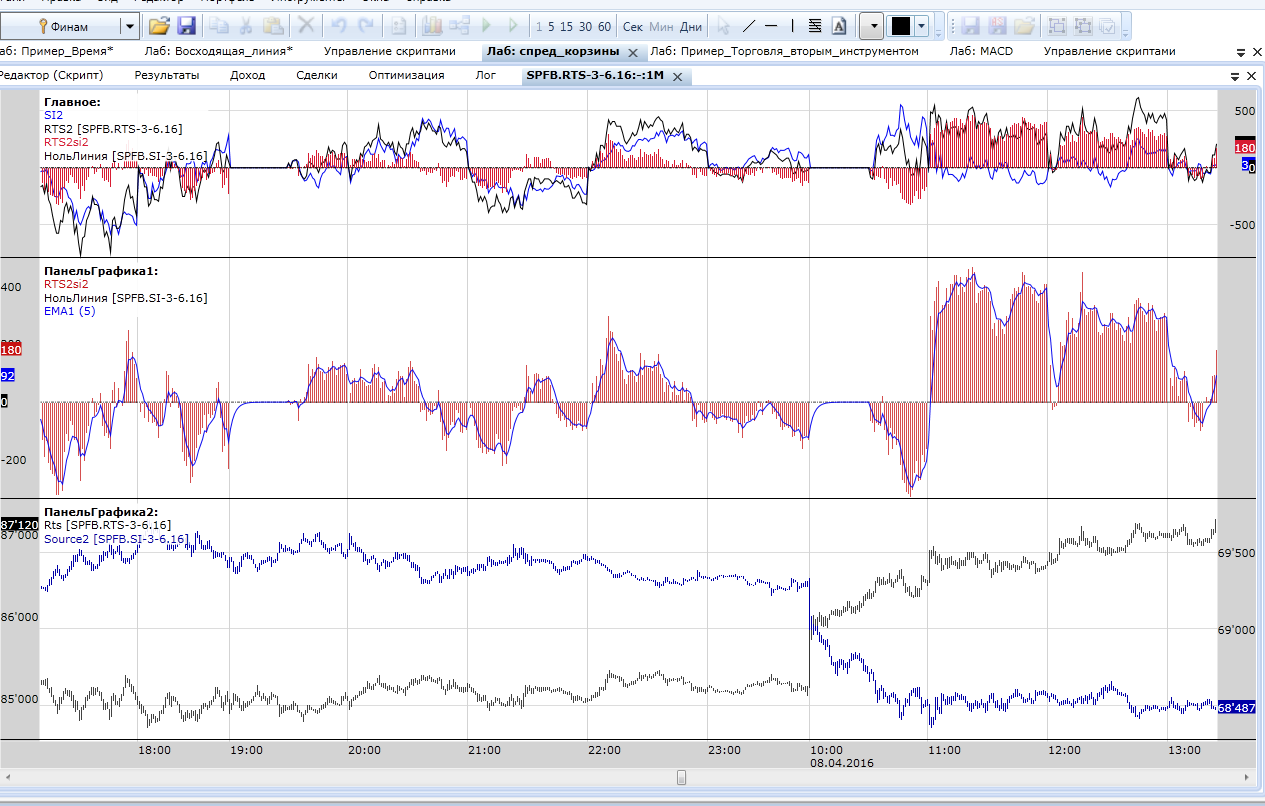
Task: Click the second green play arrow
Action: pyautogui.click(x=512, y=26)
